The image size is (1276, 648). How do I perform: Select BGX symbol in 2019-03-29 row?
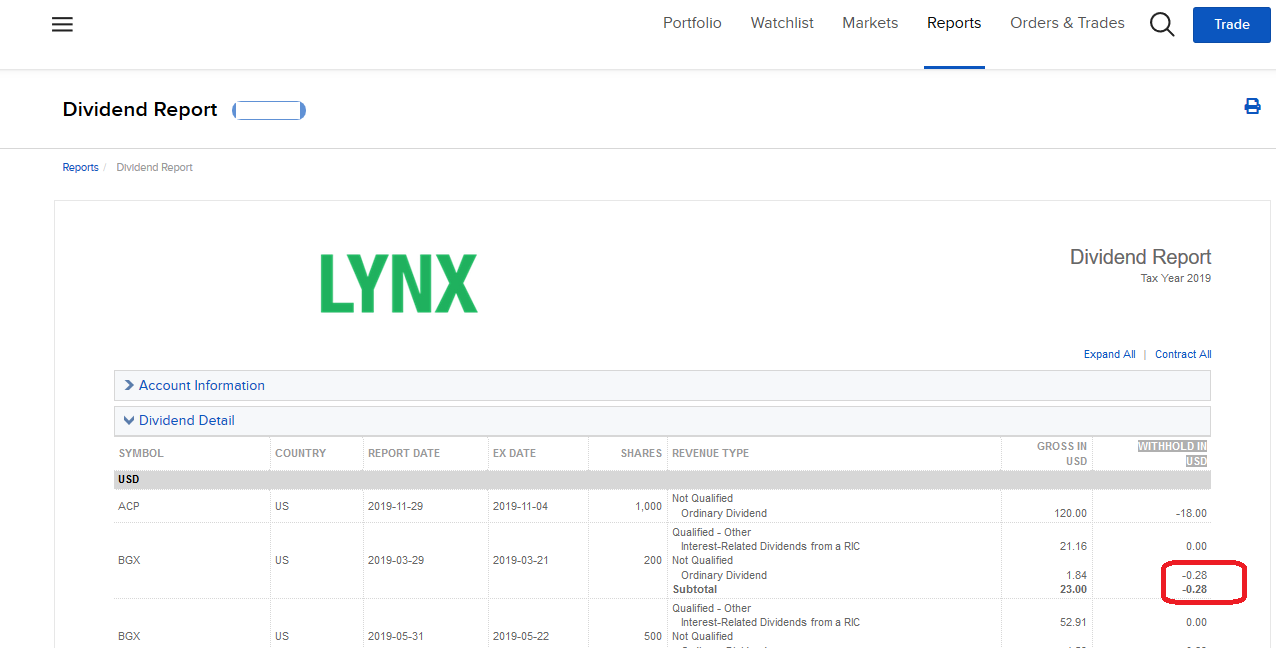click(129, 560)
